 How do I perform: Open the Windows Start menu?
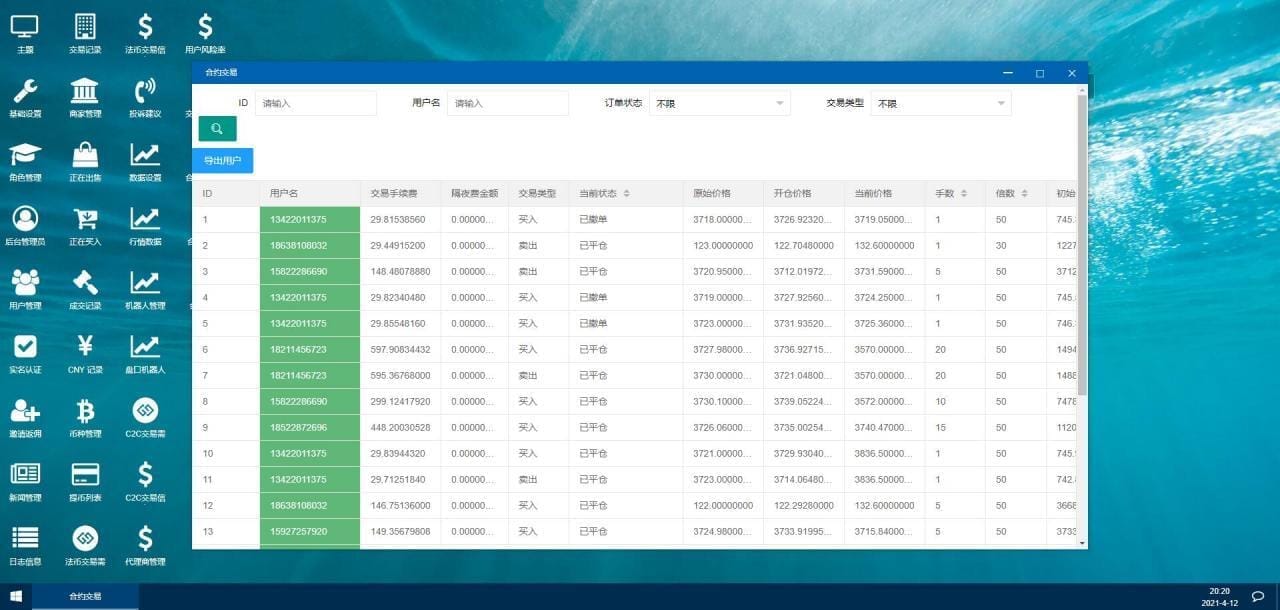(x=16, y=597)
